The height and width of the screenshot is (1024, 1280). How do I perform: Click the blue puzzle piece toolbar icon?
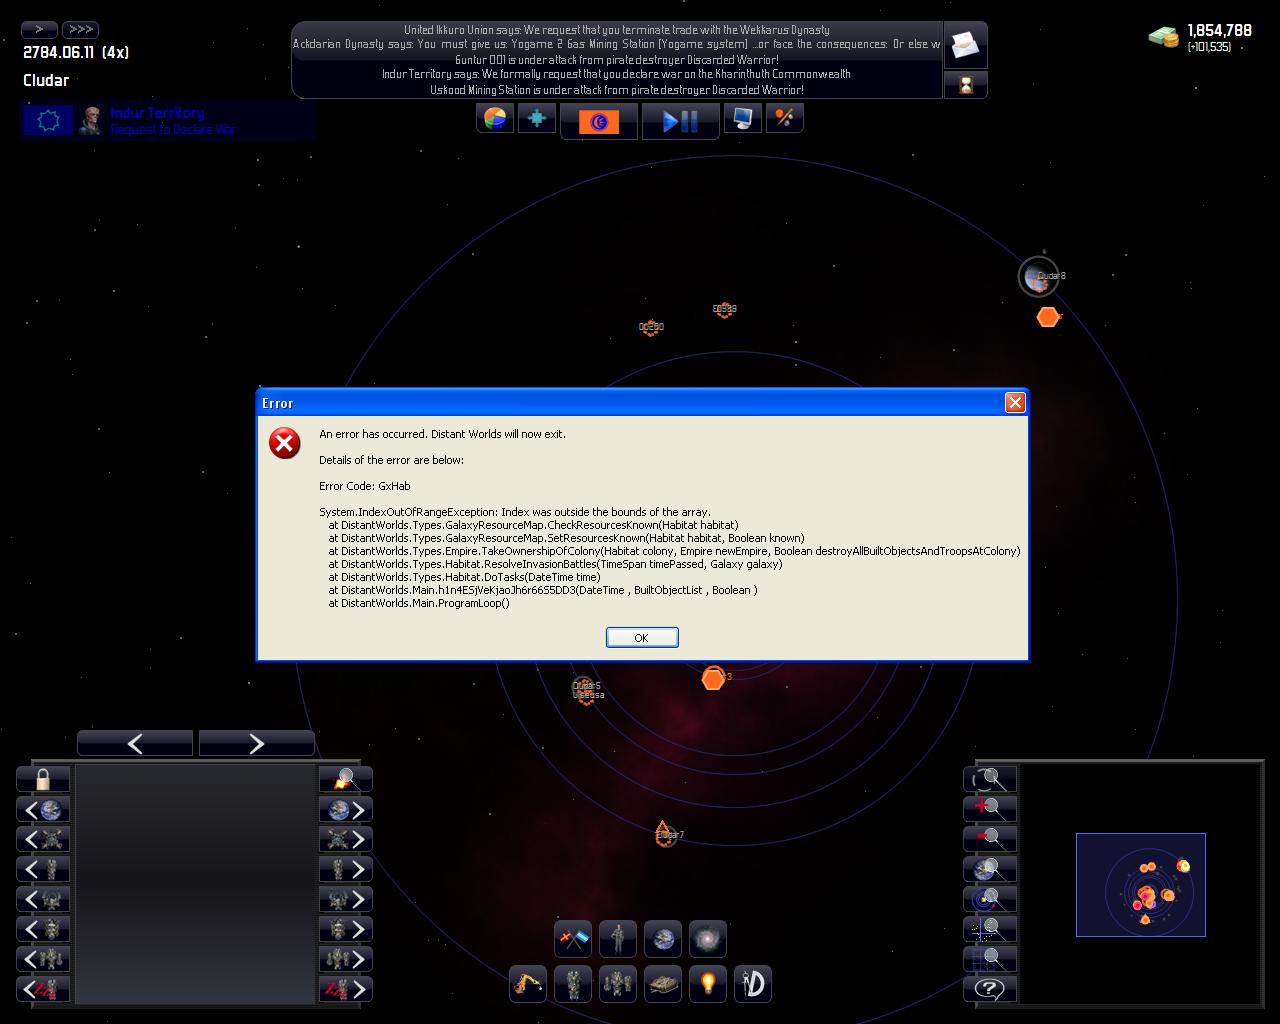click(537, 119)
